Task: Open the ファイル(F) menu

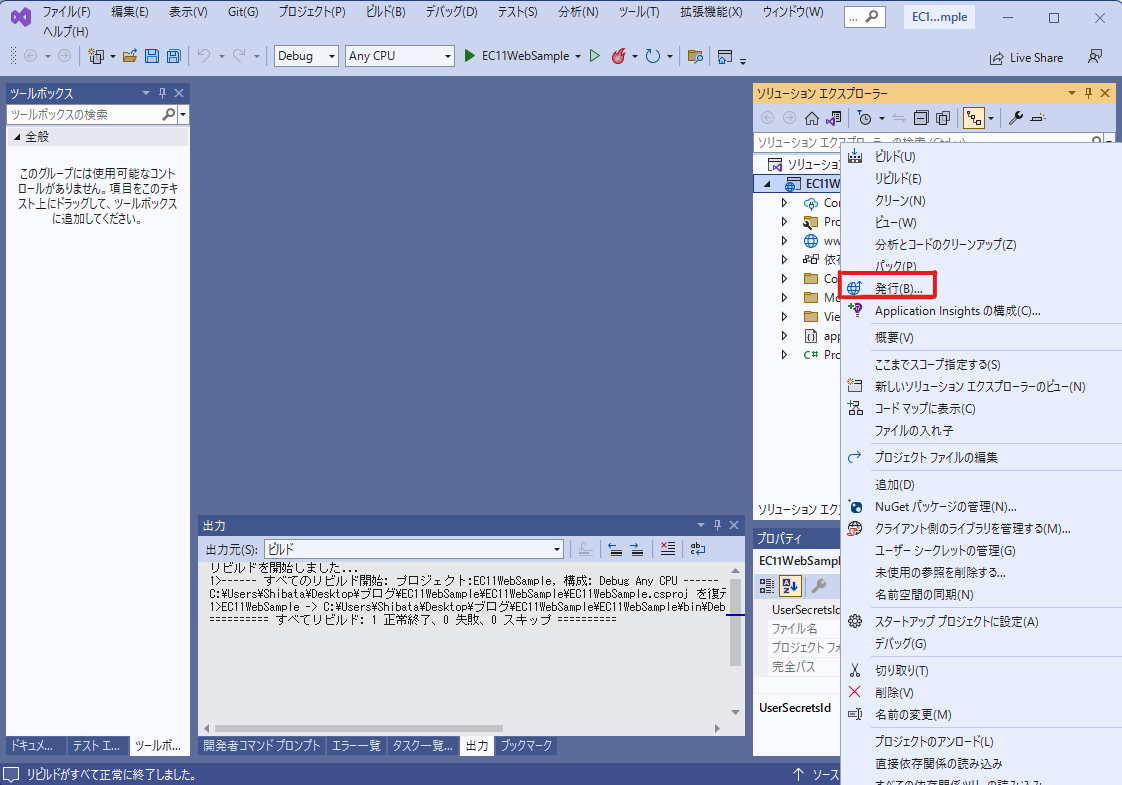Action: pyautogui.click(x=67, y=12)
